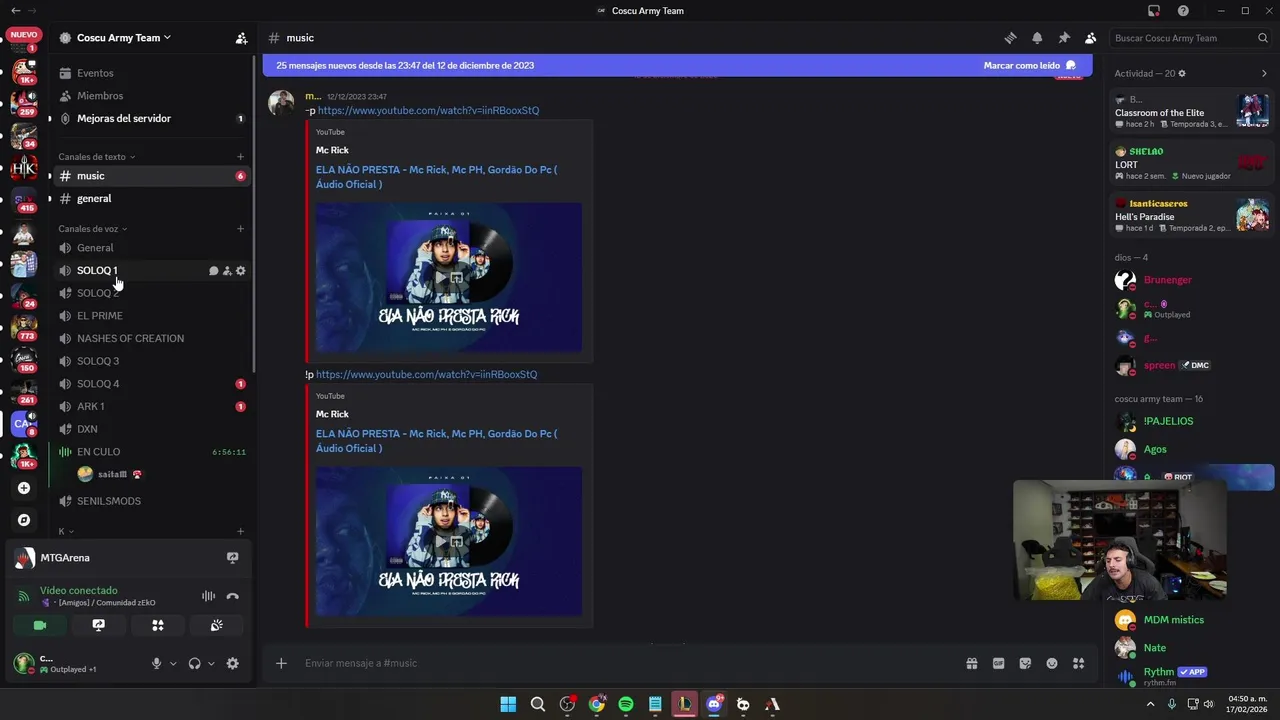Viewport: 1280px width, 720px height.
Task: Select the music text channel
Action: coord(150,176)
